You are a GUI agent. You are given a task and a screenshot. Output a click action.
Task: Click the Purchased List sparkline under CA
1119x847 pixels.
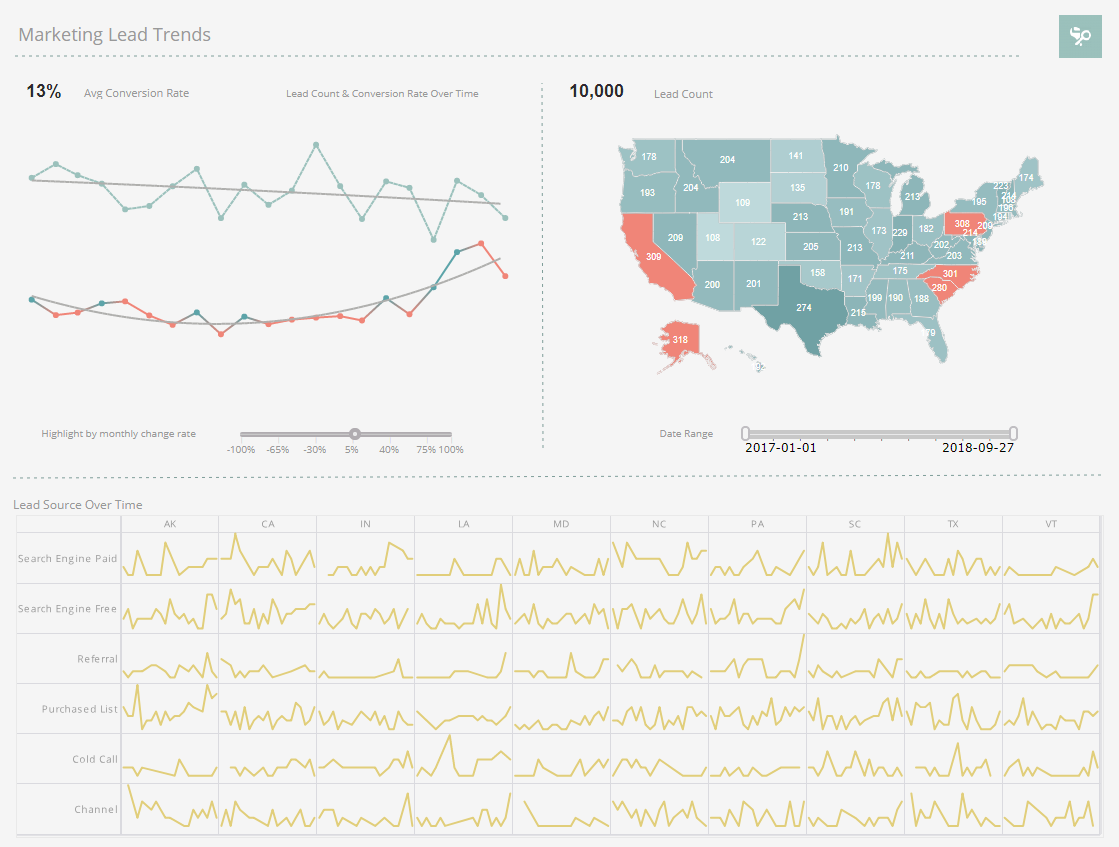tap(267, 709)
